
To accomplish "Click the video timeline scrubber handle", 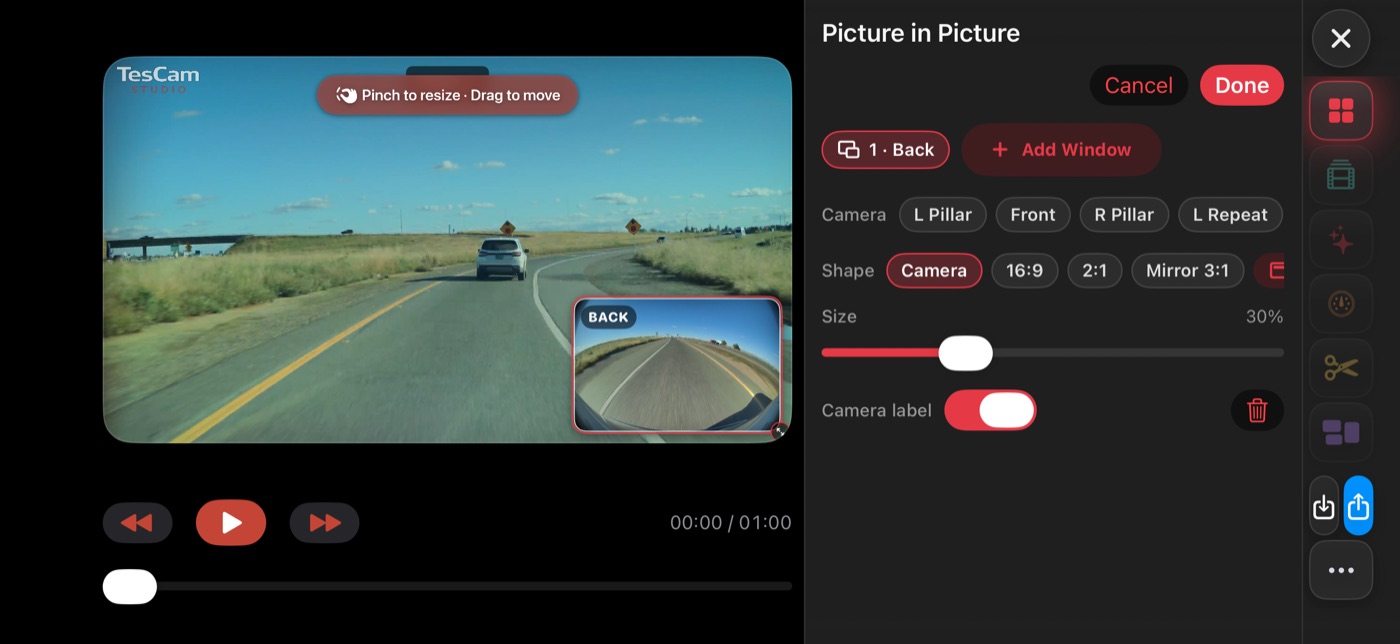I will click(130, 587).
